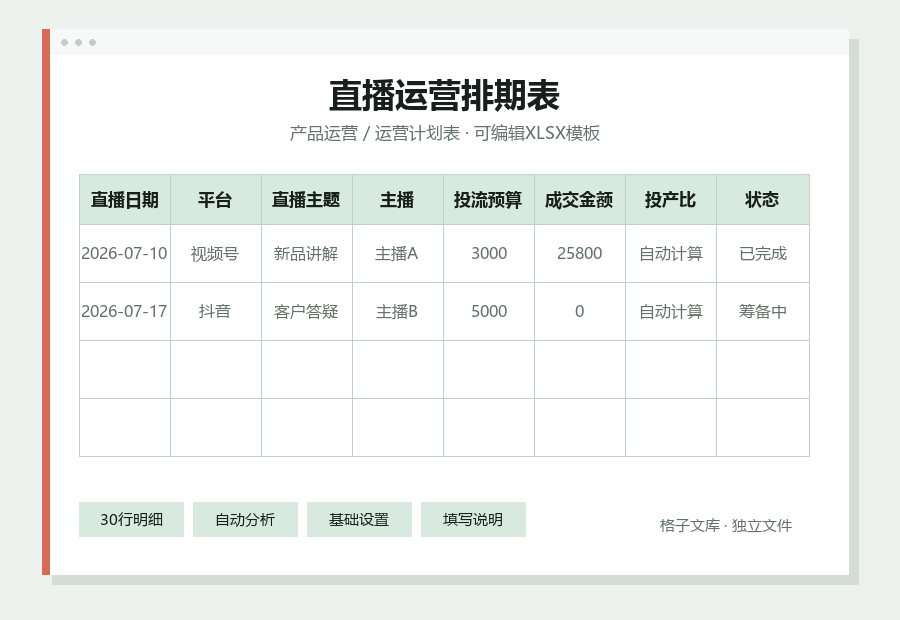
Task: Select the 客户答疑 topic cell
Action: tap(307, 312)
